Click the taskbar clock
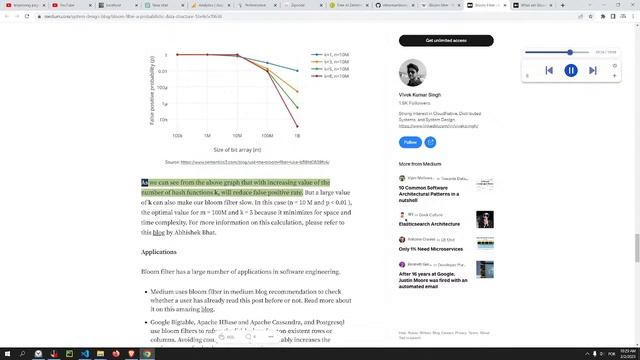 pos(627,353)
